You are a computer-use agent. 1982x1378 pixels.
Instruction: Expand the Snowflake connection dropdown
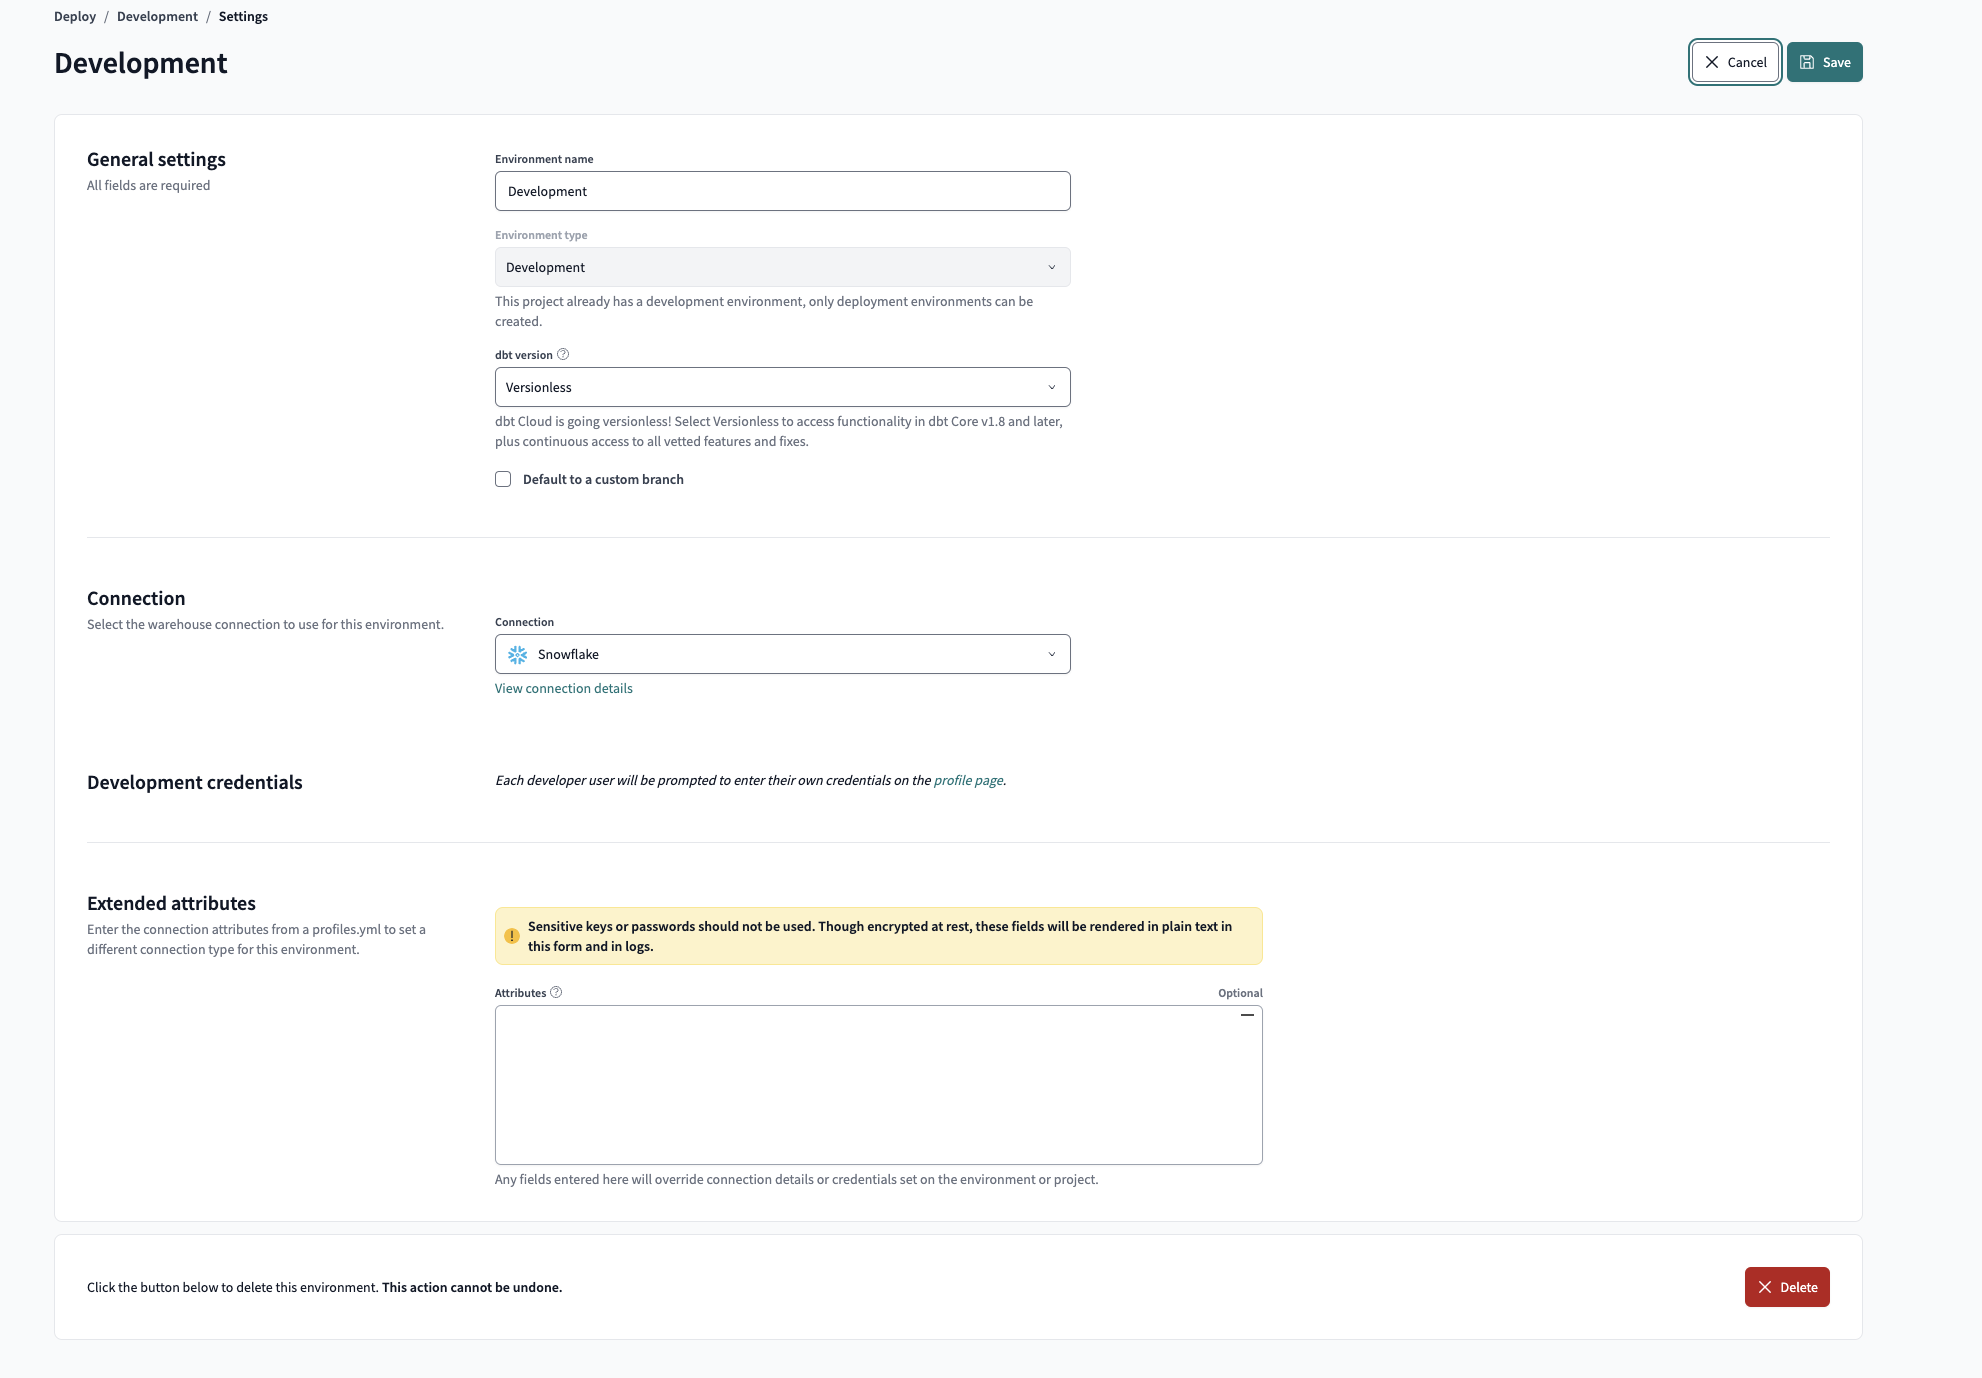pyautogui.click(x=782, y=654)
